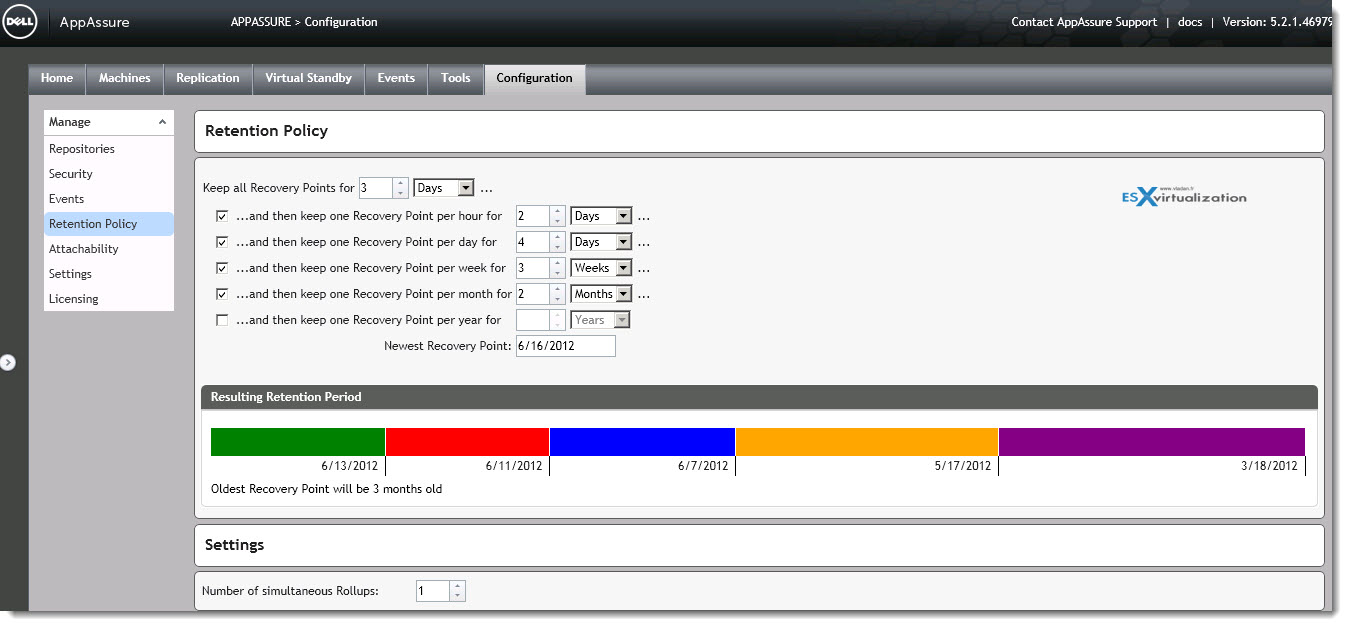Click the purple retention period segment
The width and height of the screenshot is (1347, 626).
pyautogui.click(x=1152, y=442)
